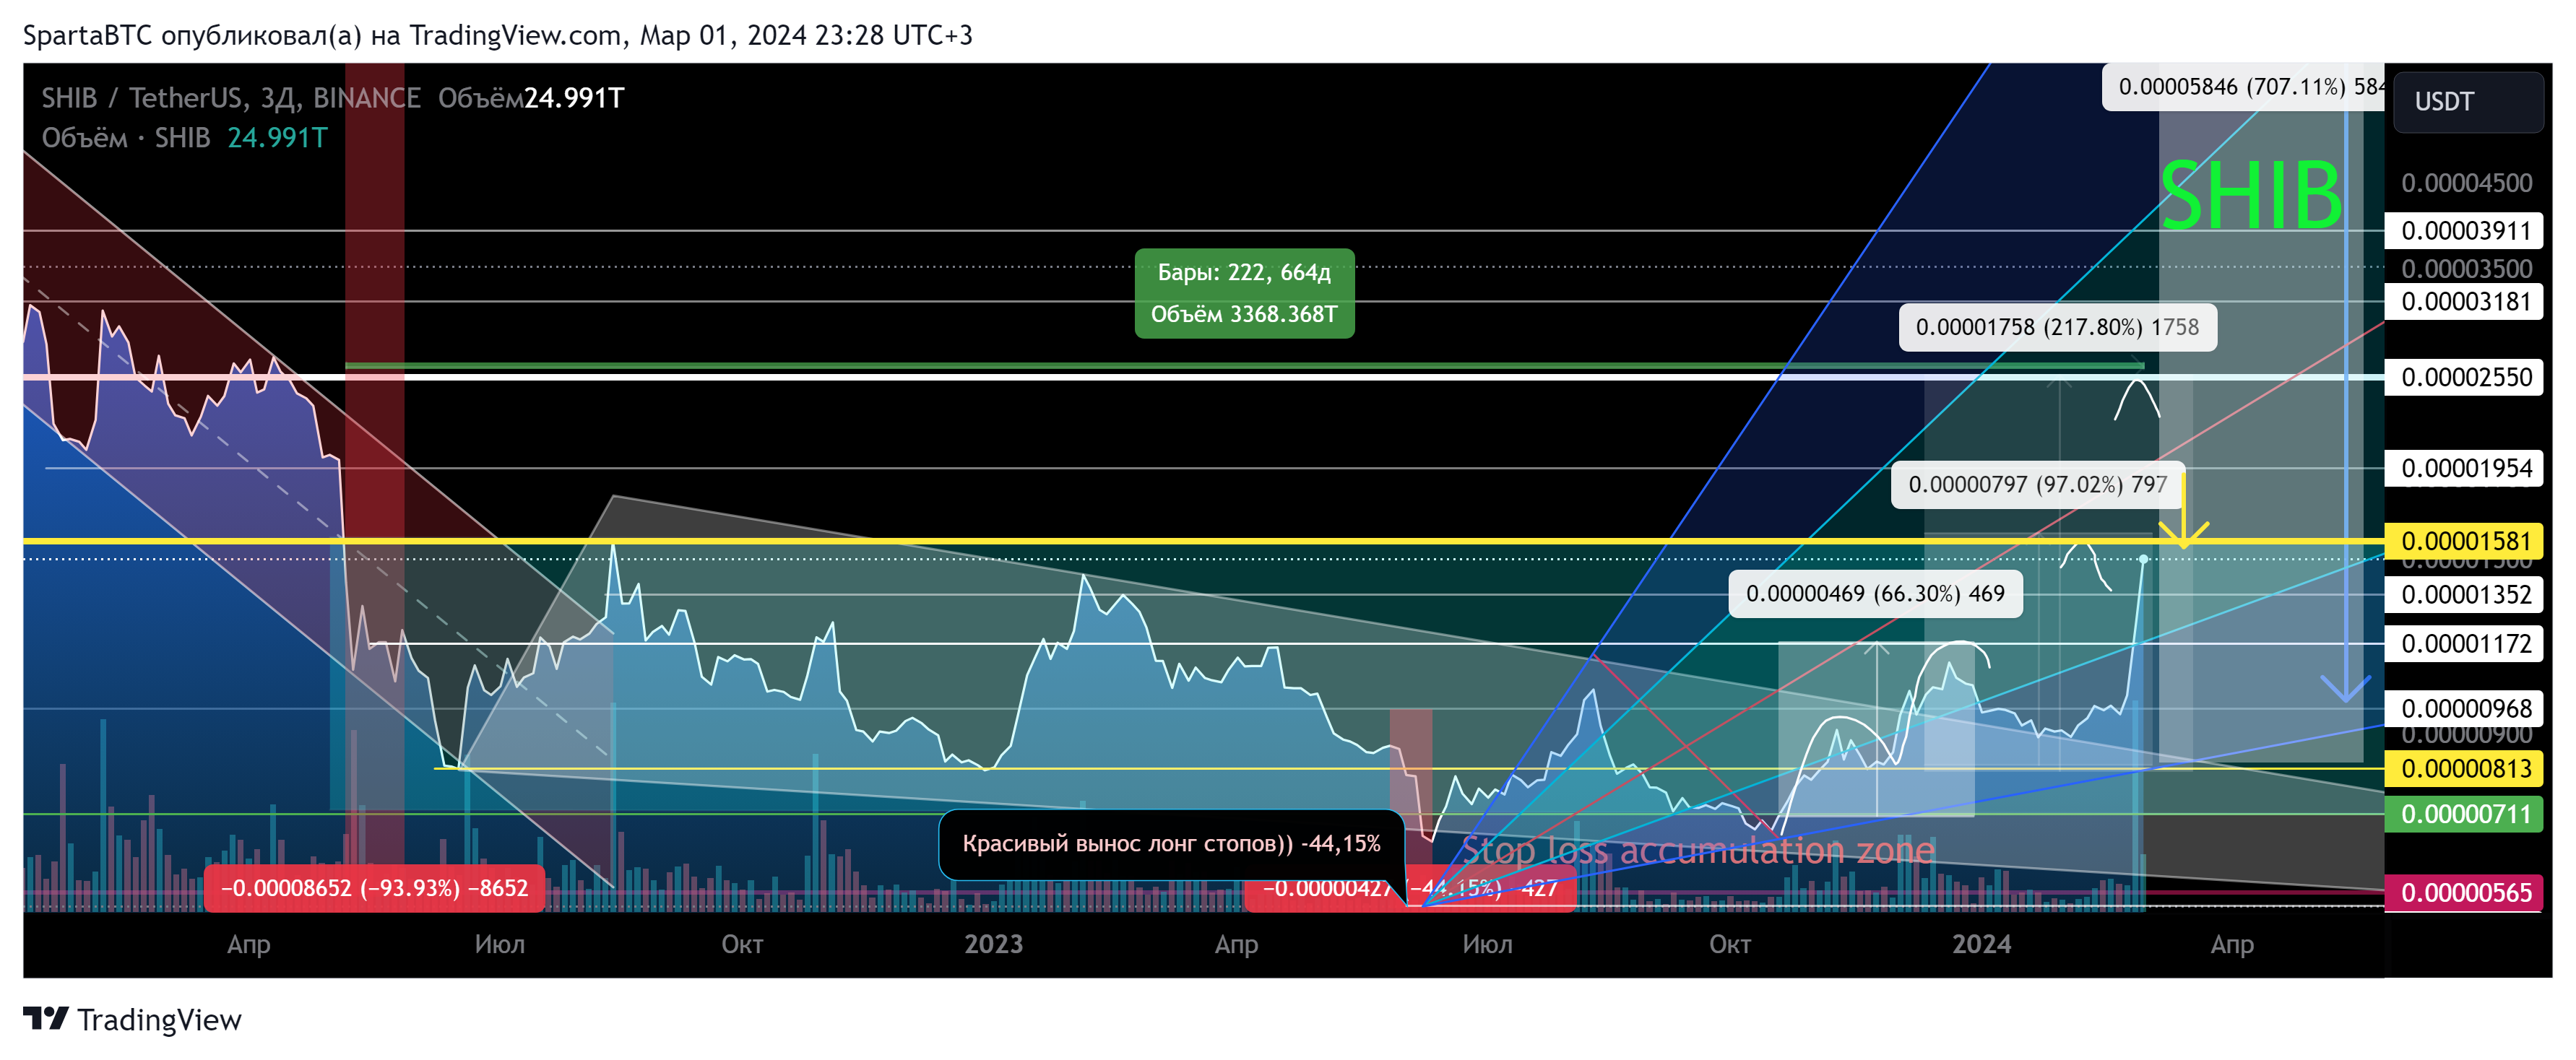Click the Объём 3368.368T measurement text
Image resolution: width=2576 pixels, height=1060 pixels.
(1244, 314)
